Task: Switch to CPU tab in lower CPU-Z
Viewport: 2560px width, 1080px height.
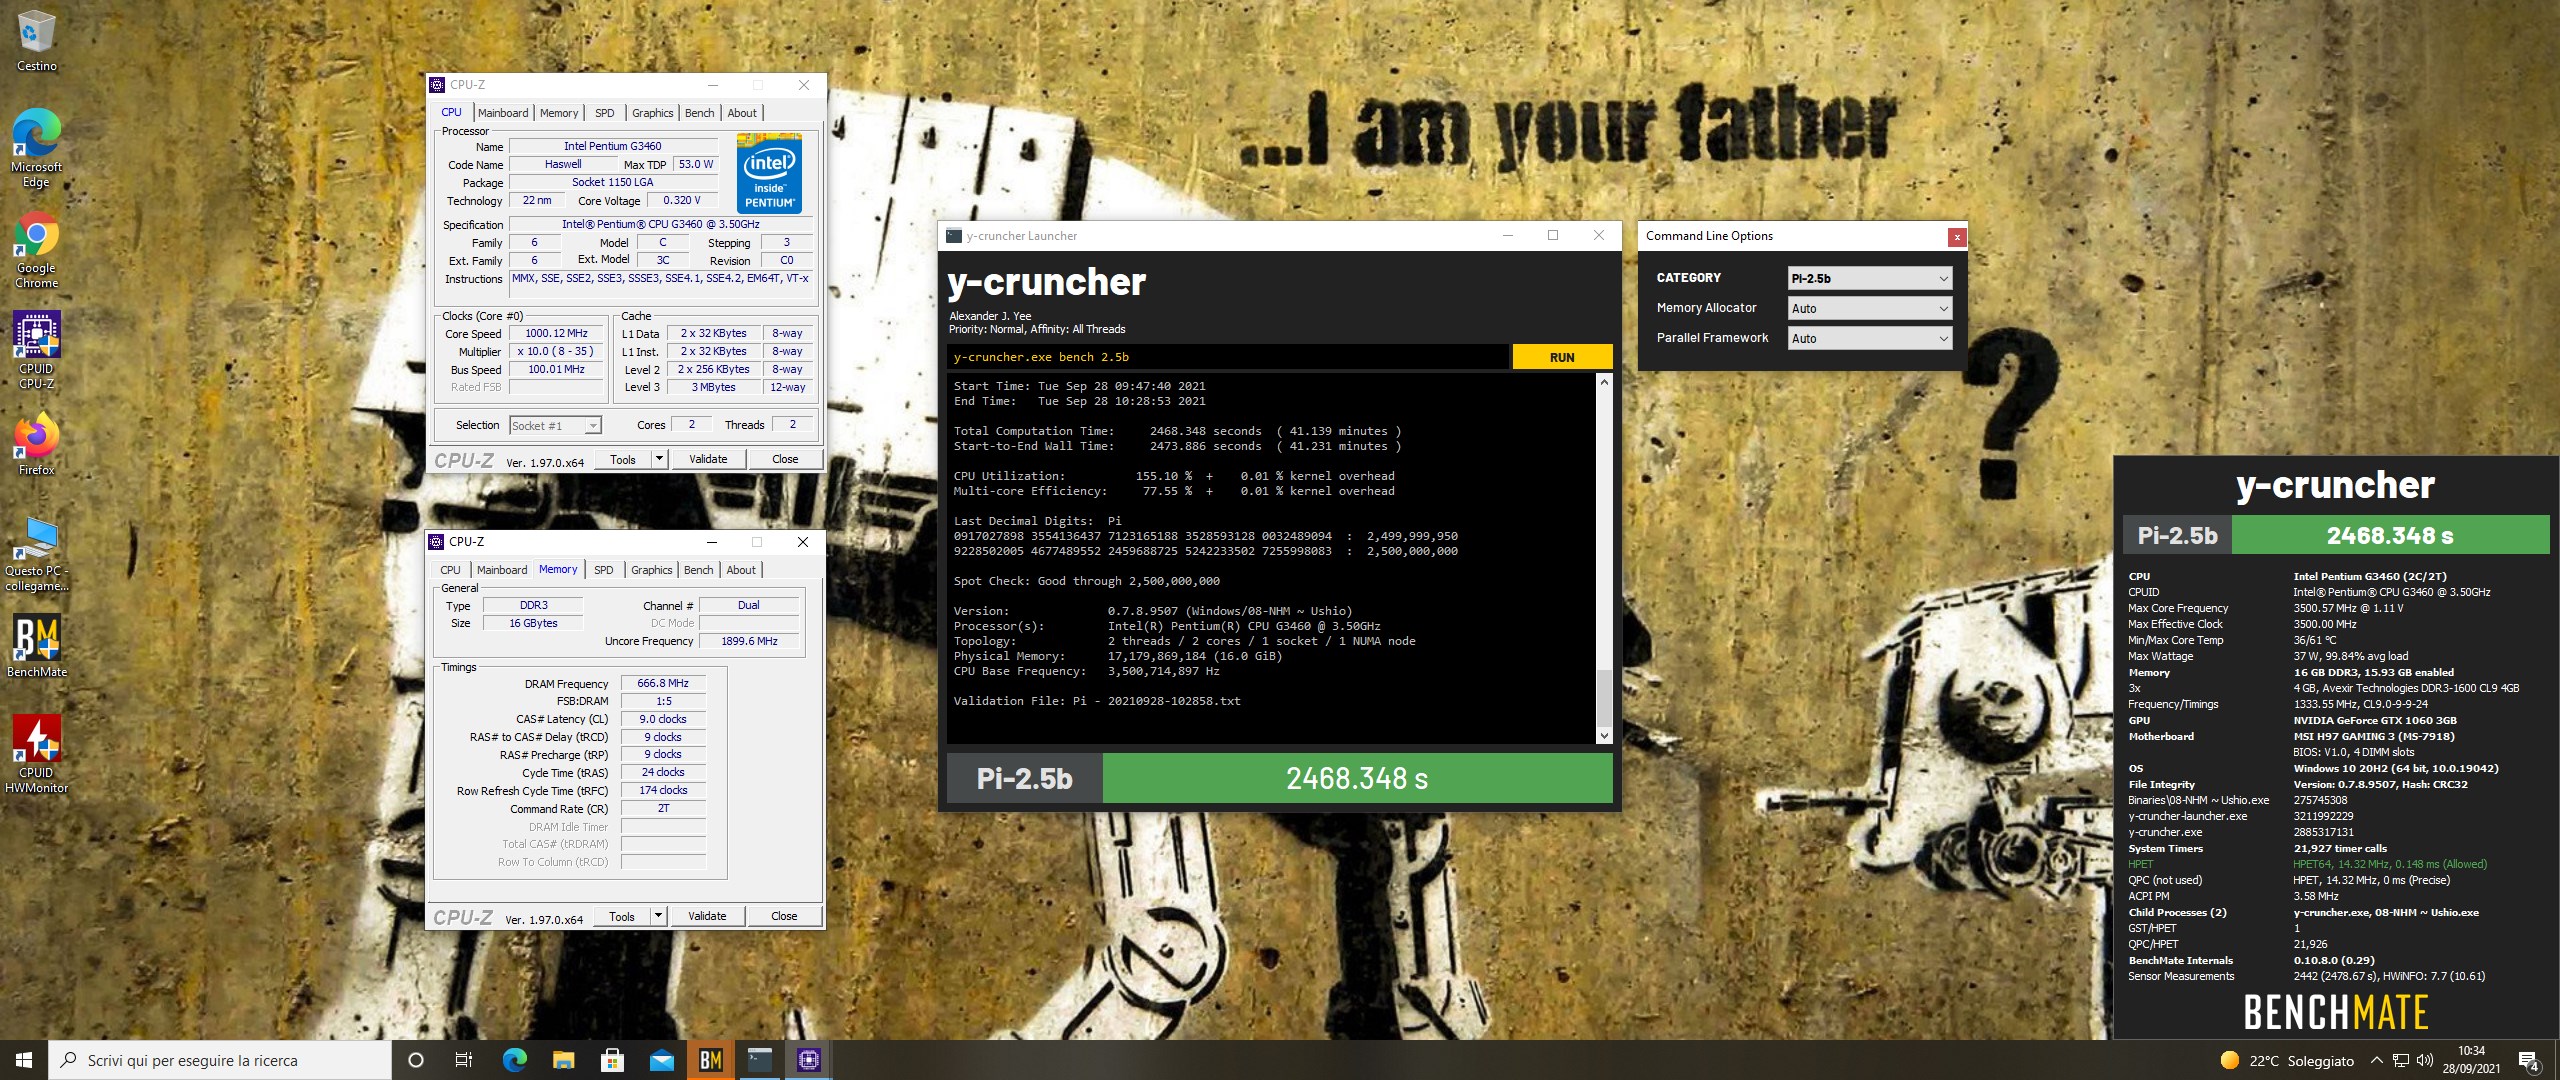Action: pyautogui.click(x=451, y=570)
